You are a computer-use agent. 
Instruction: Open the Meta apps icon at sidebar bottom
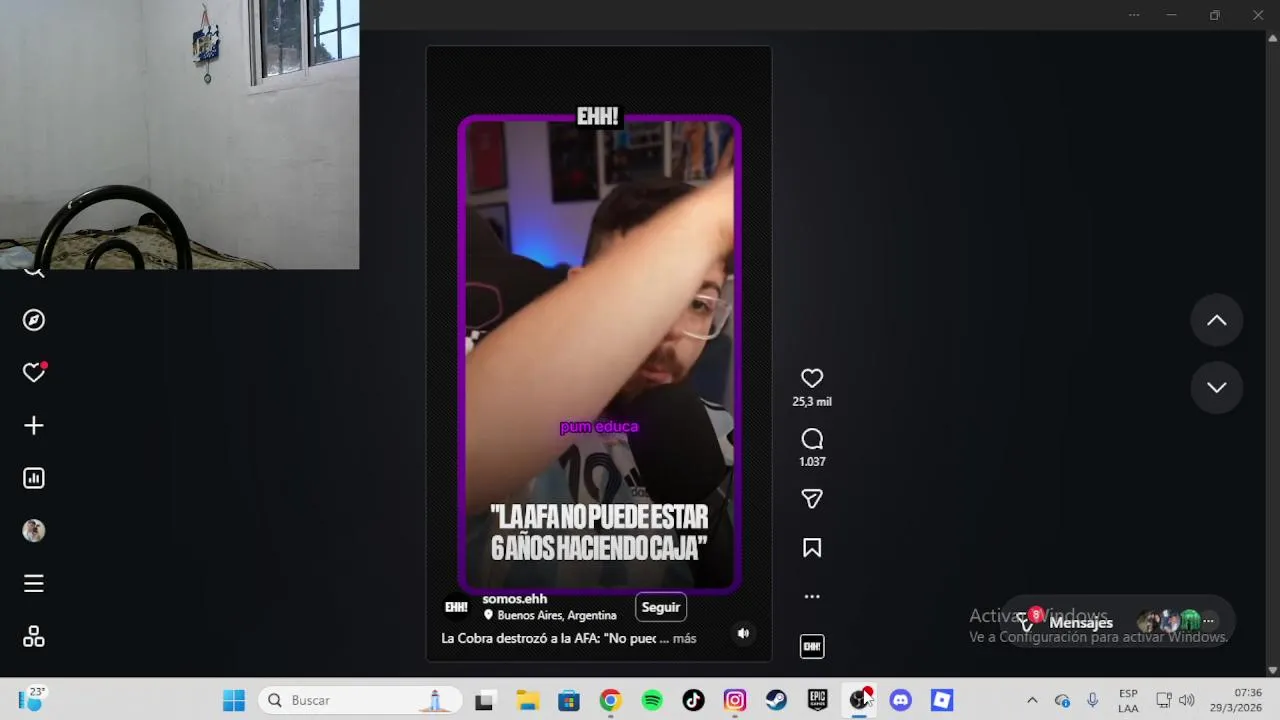coord(34,636)
